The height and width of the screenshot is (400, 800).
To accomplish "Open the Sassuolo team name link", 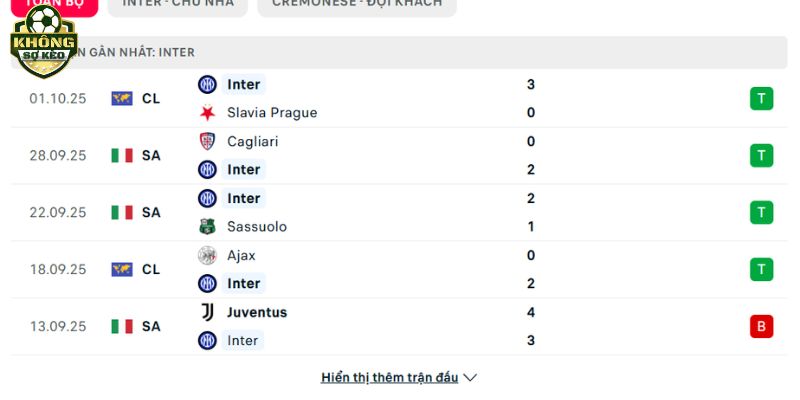I will pyautogui.click(x=257, y=226).
